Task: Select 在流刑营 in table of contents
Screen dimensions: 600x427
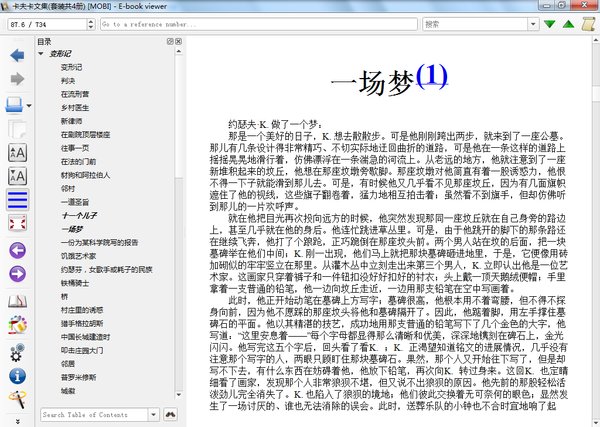Action: click(75, 94)
